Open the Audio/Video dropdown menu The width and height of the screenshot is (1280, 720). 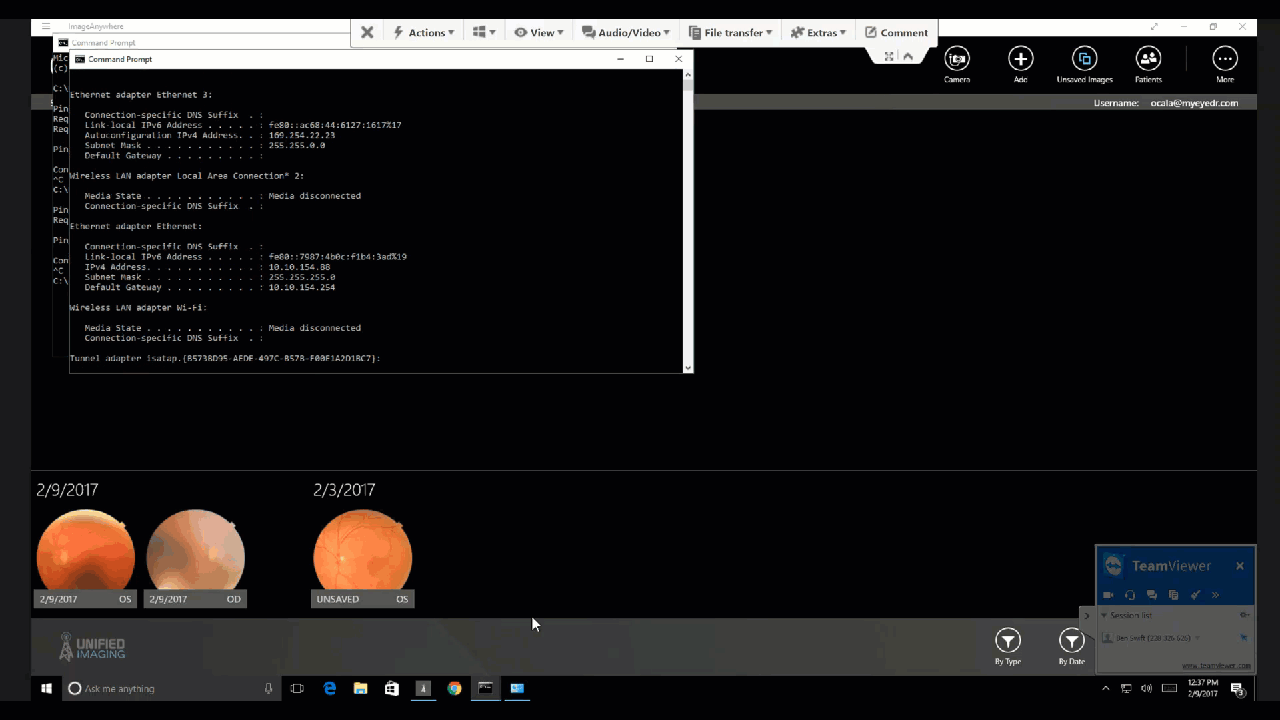pyautogui.click(x=626, y=32)
